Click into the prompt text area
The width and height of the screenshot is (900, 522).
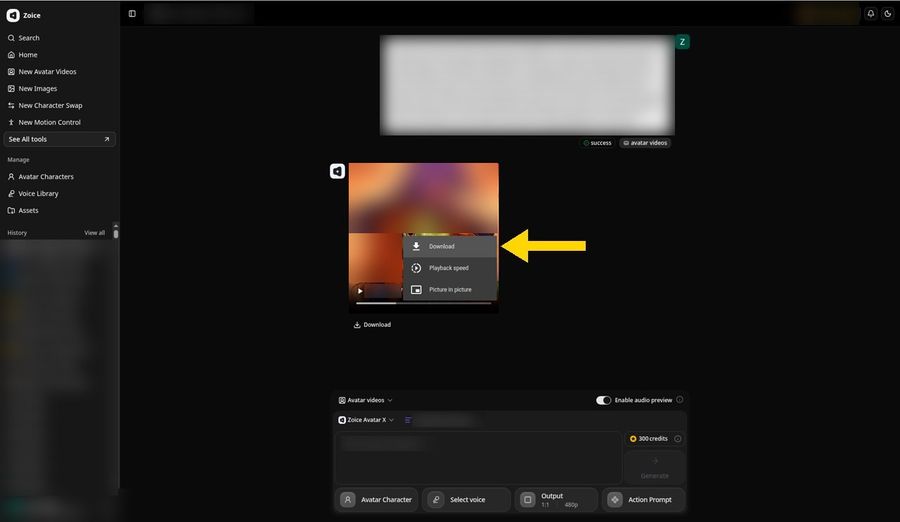pyautogui.click(x=479, y=458)
